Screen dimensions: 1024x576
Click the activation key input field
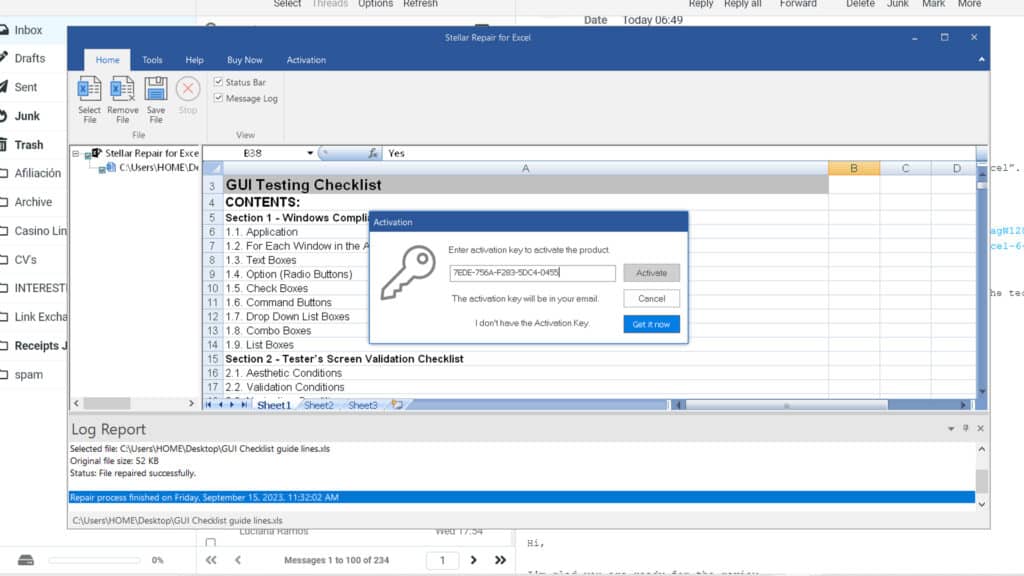point(532,273)
